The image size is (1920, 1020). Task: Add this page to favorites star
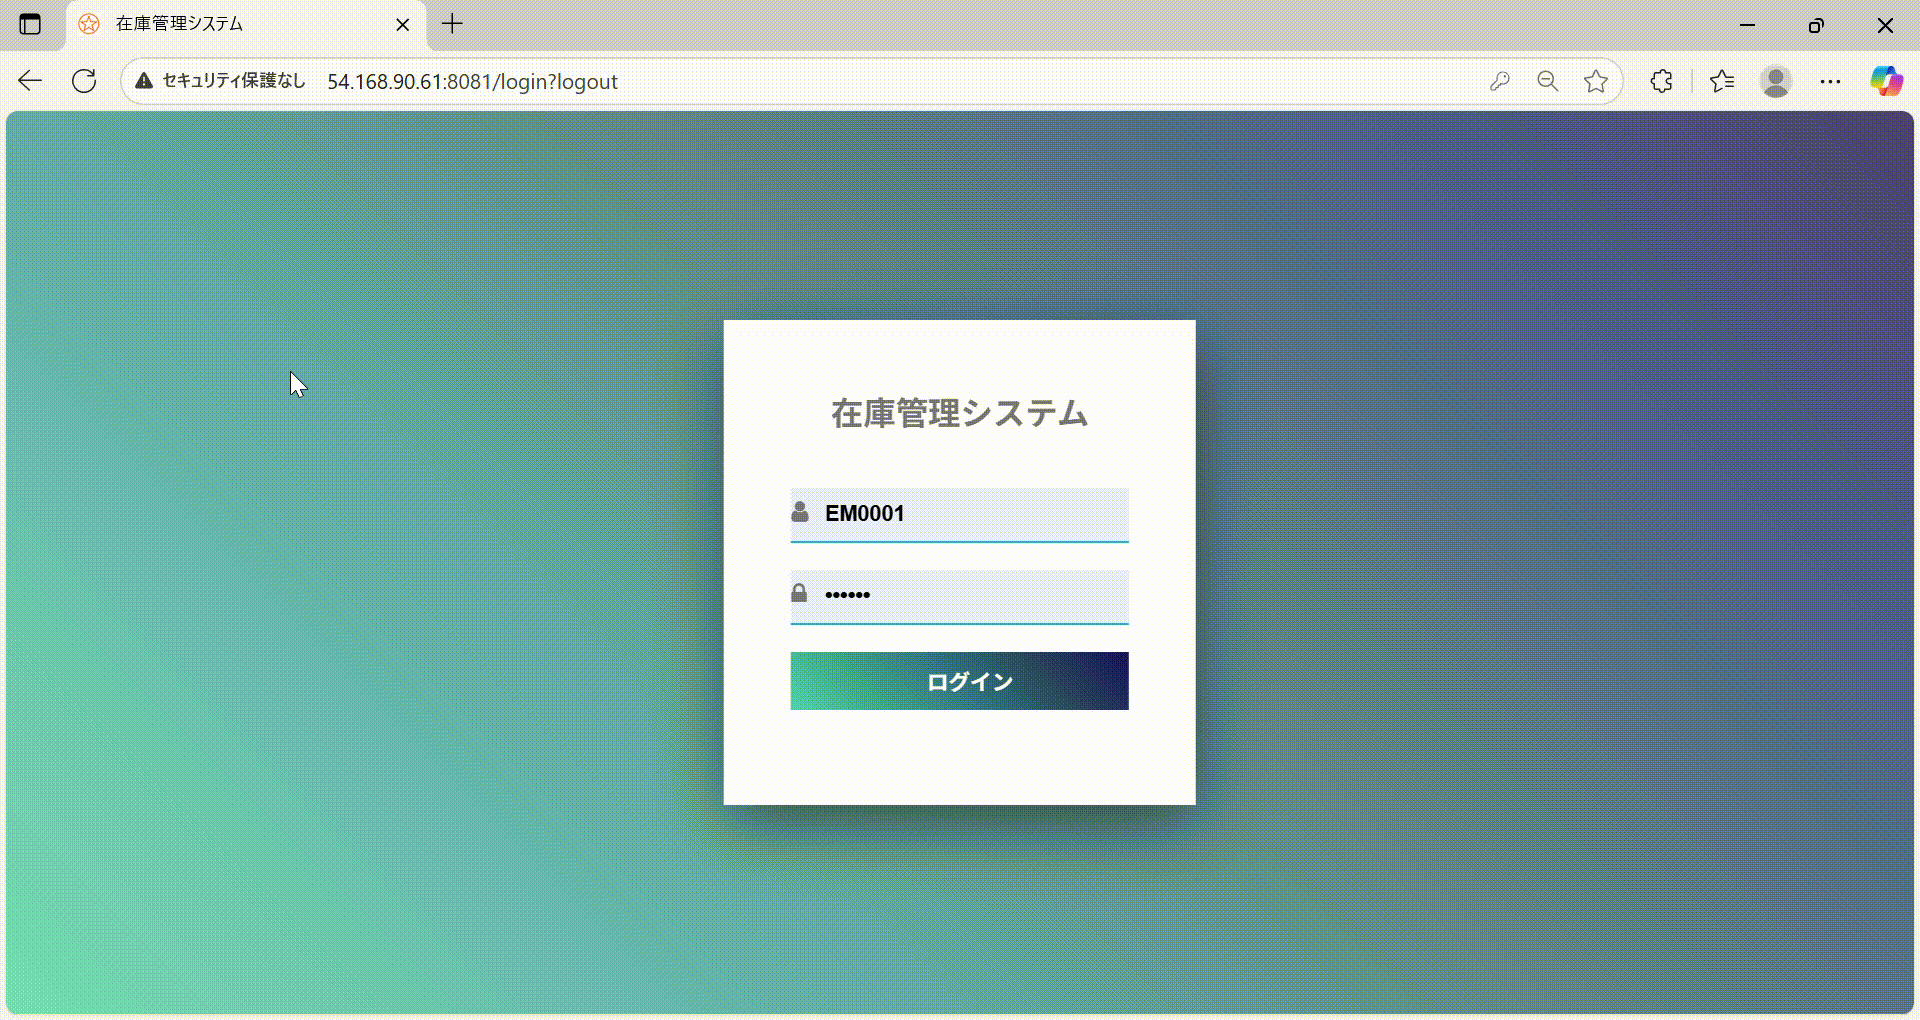1596,81
